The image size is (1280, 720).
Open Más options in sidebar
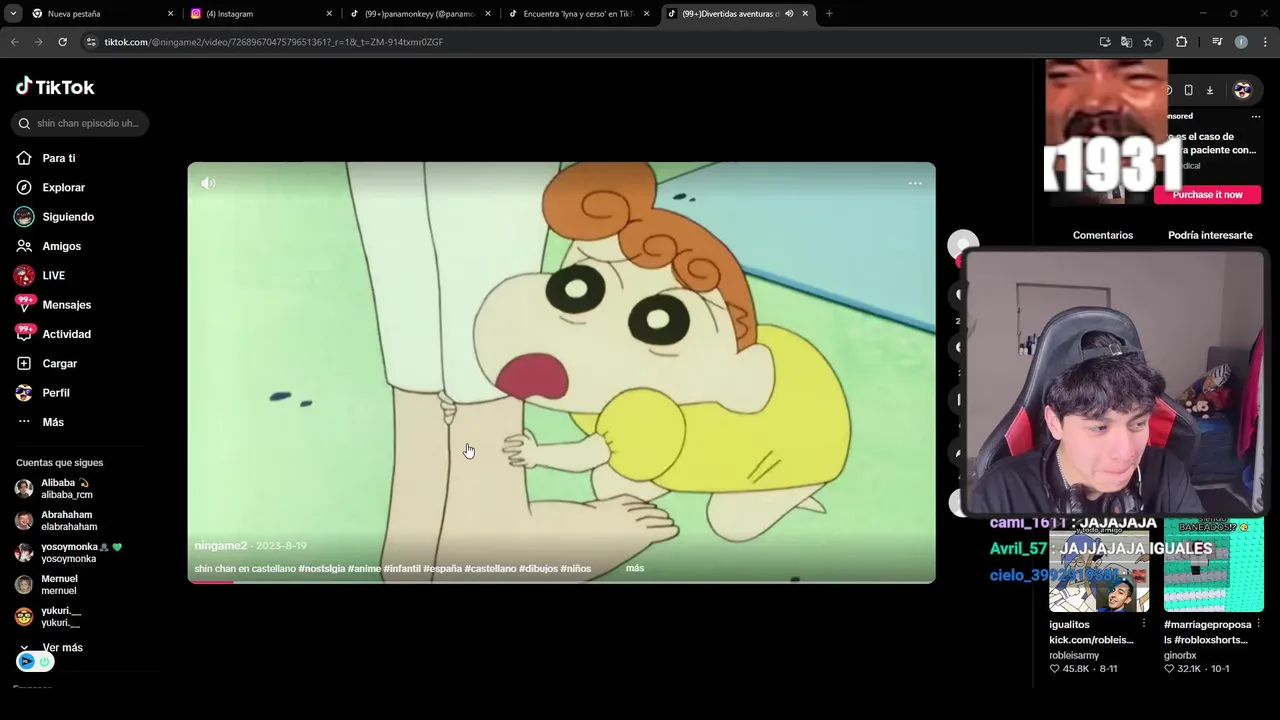point(41,422)
